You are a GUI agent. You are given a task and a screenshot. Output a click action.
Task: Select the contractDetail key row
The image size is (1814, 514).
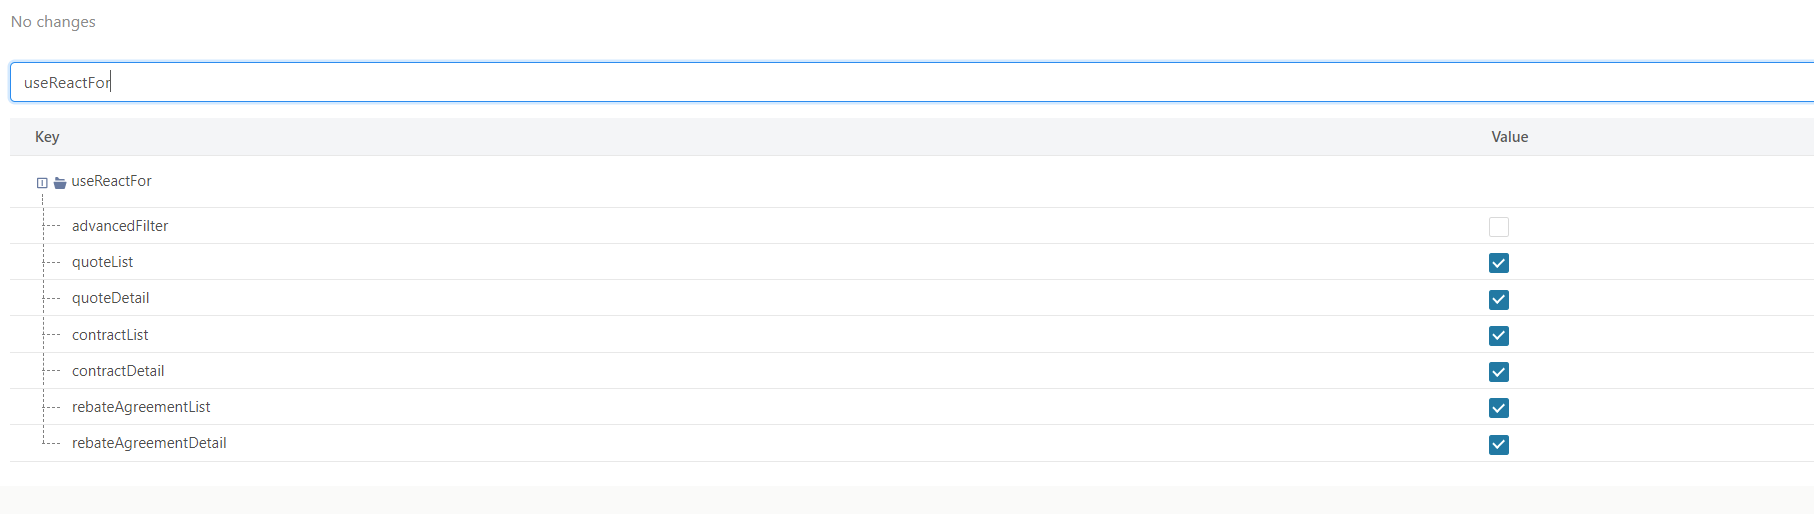(118, 371)
